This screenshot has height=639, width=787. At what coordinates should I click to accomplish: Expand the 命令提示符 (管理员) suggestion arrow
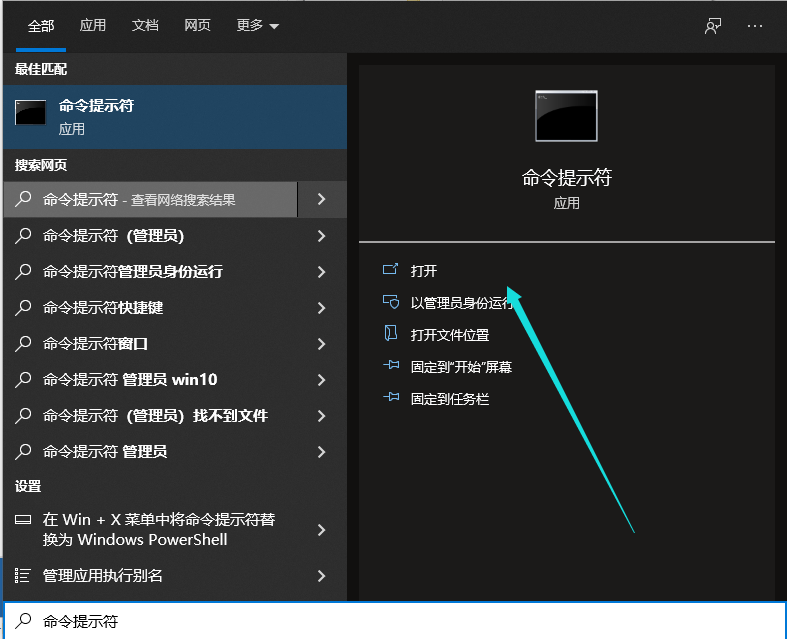pyautogui.click(x=321, y=236)
